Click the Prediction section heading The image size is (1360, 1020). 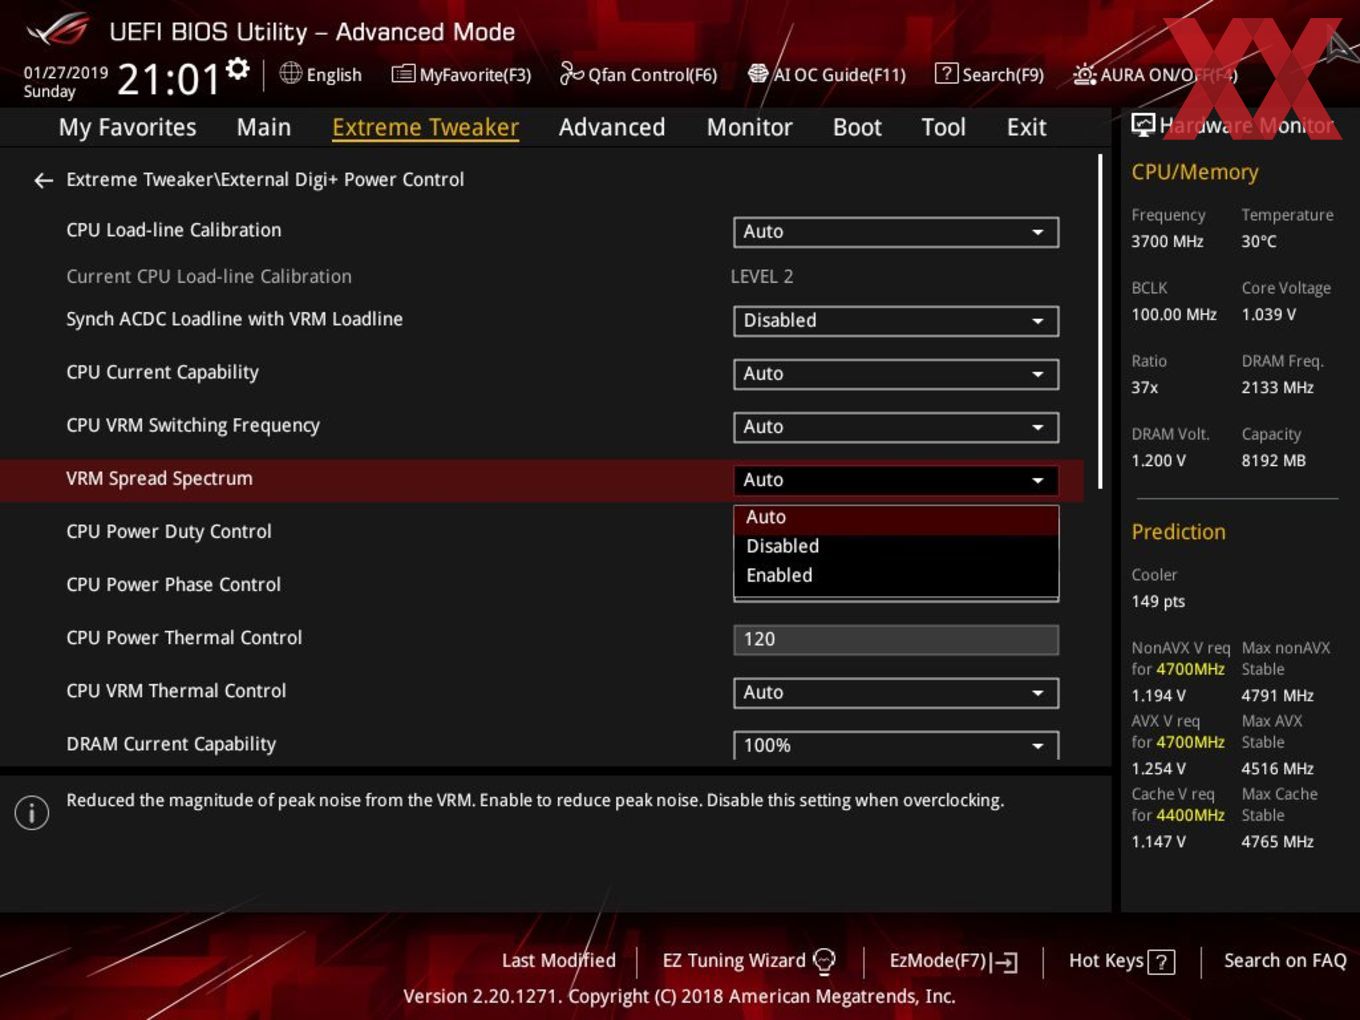tap(1178, 532)
